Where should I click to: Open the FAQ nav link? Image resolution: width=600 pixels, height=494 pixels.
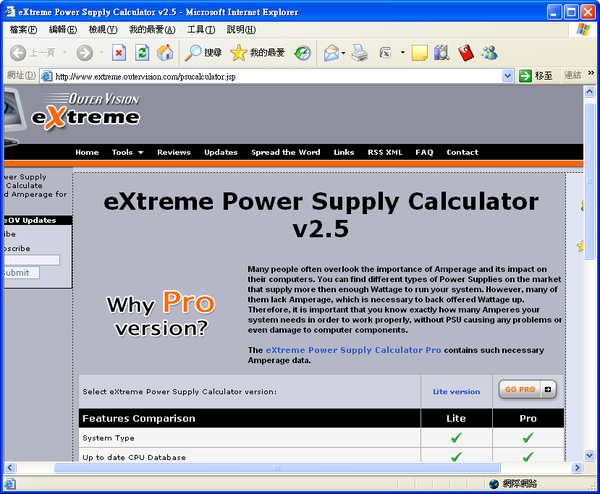[424, 152]
